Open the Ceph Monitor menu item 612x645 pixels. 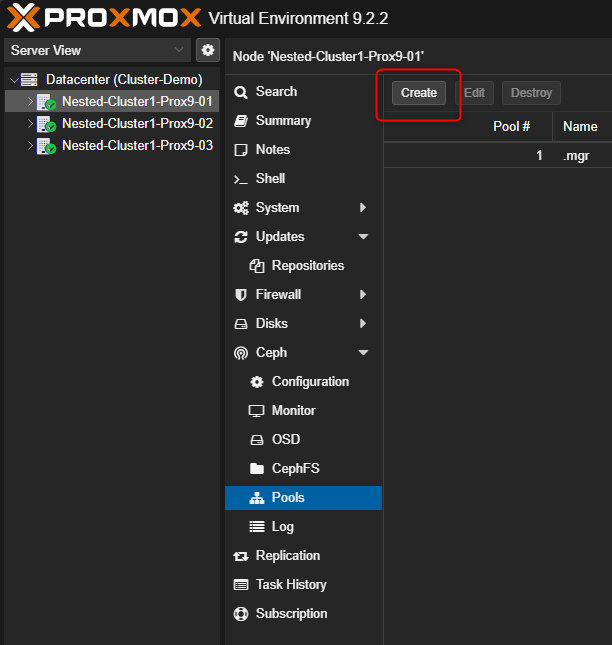click(304, 411)
